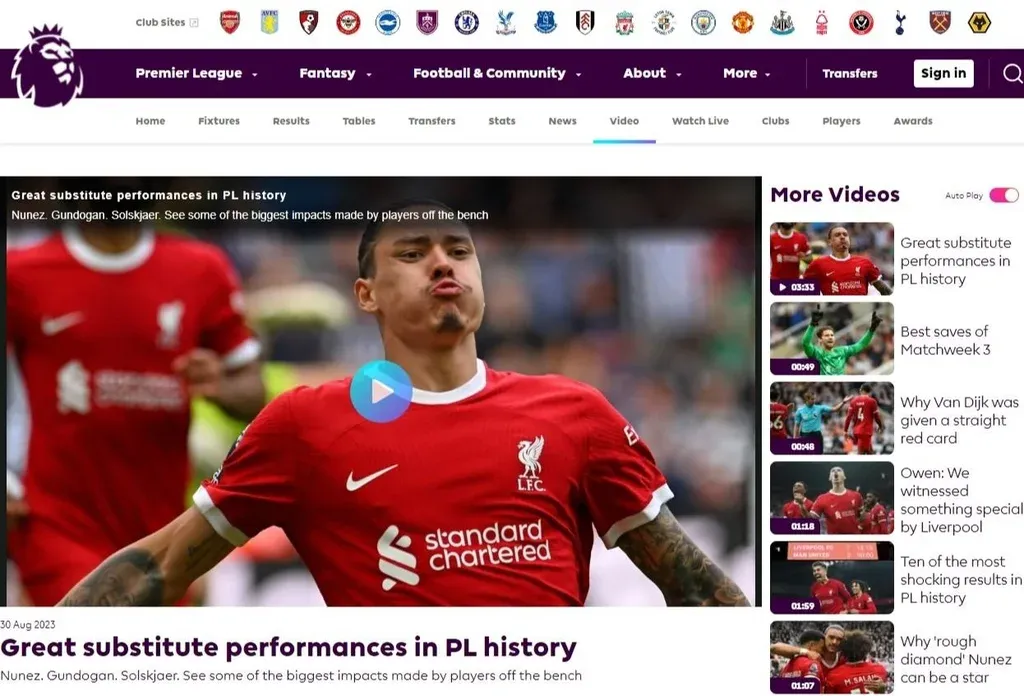Click the Tottenham Hotspur crest
Image resolution: width=1024 pixels, height=696 pixels.
pos(900,22)
